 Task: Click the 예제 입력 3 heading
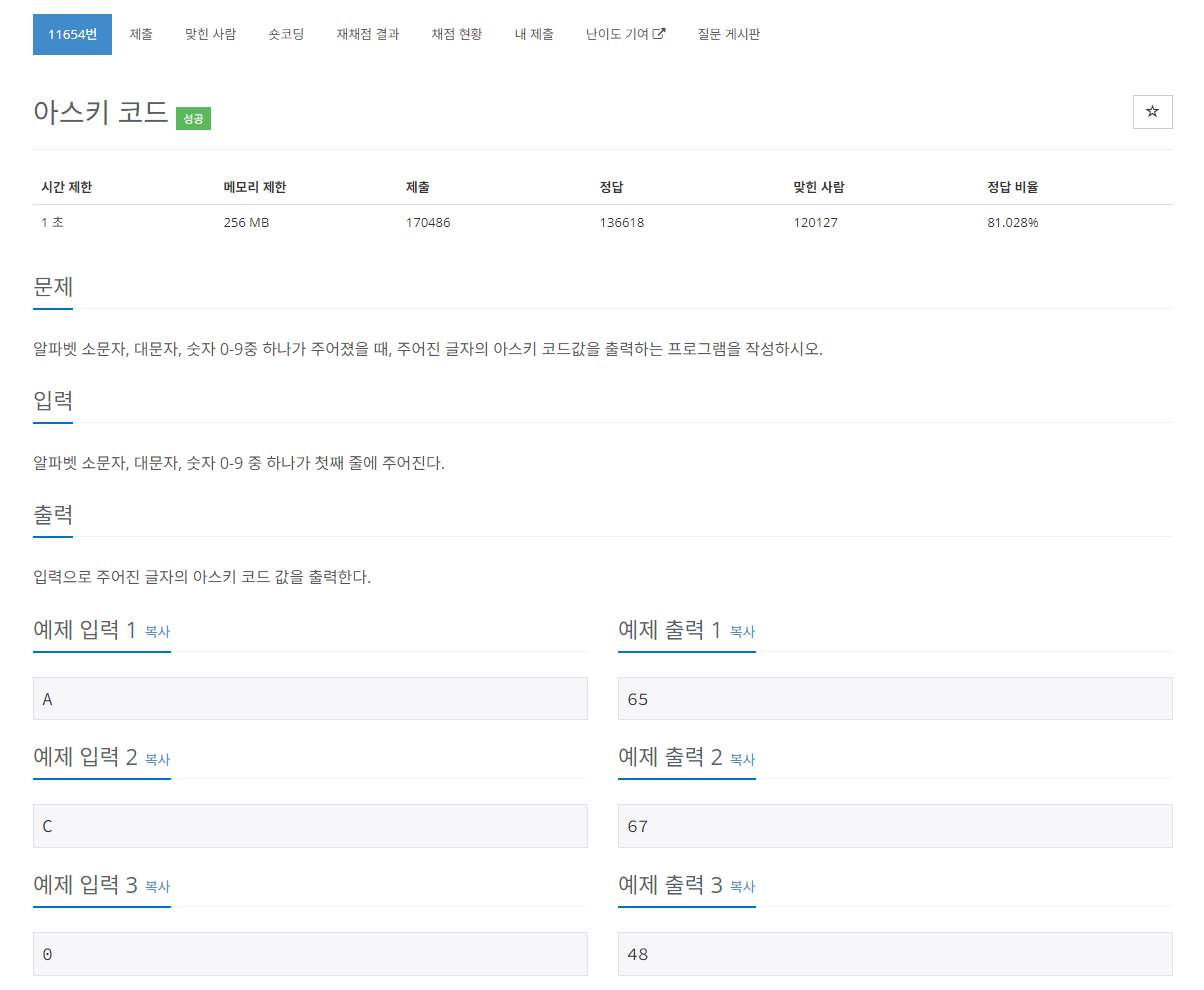(85, 885)
